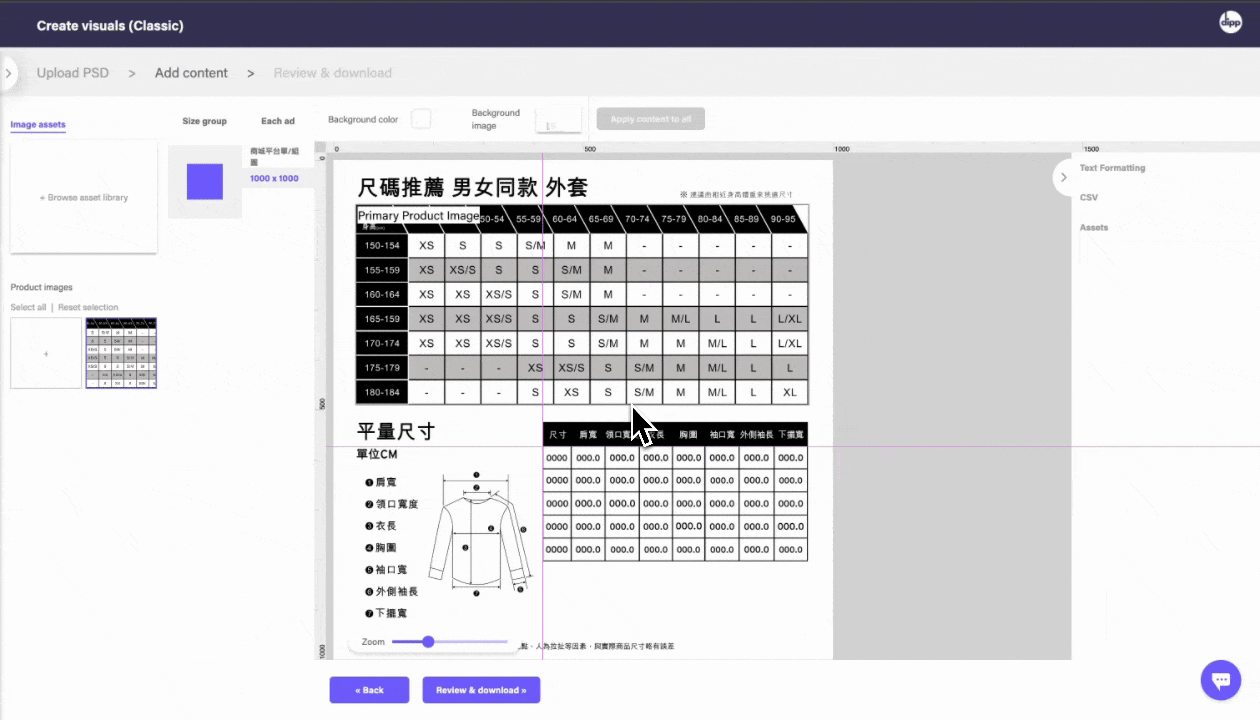Open the Text Formatting panel

pos(1115,167)
